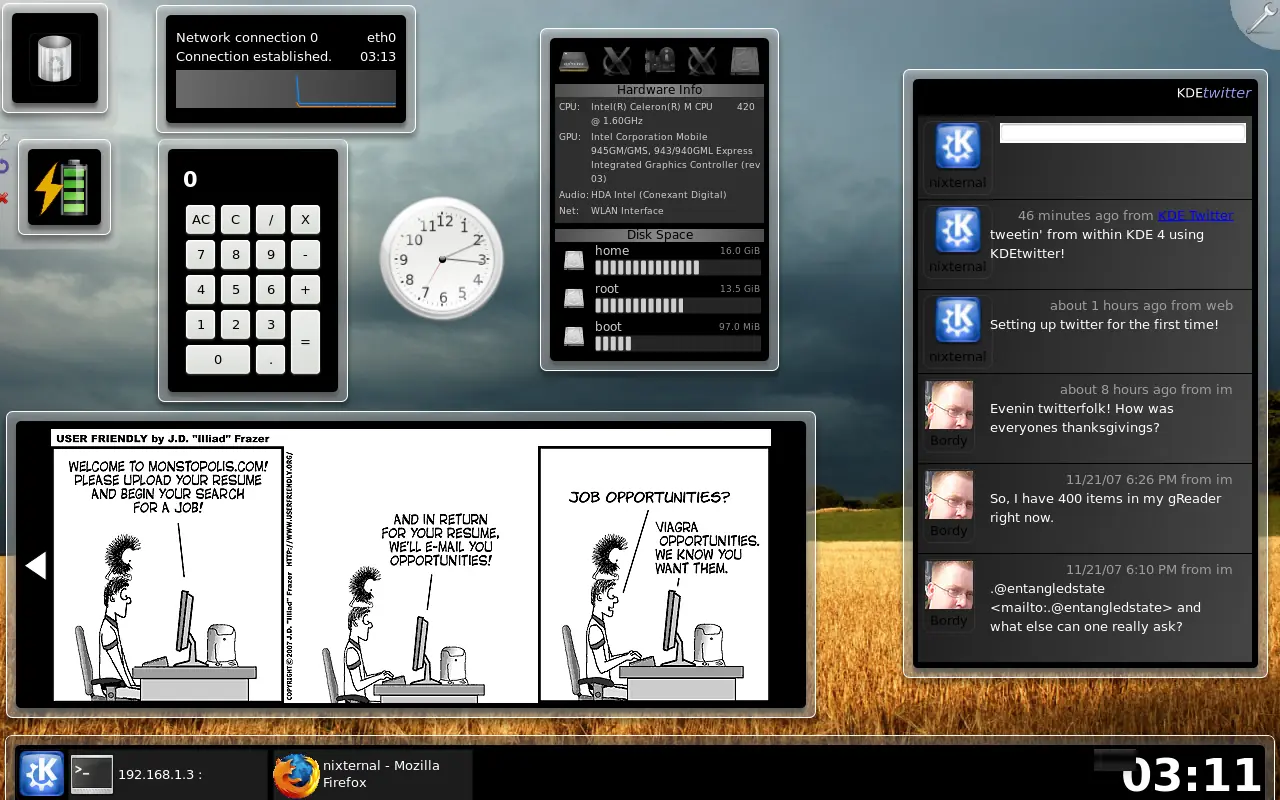
Task: Click digit 1 on the calculator
Action: (201, 325)
